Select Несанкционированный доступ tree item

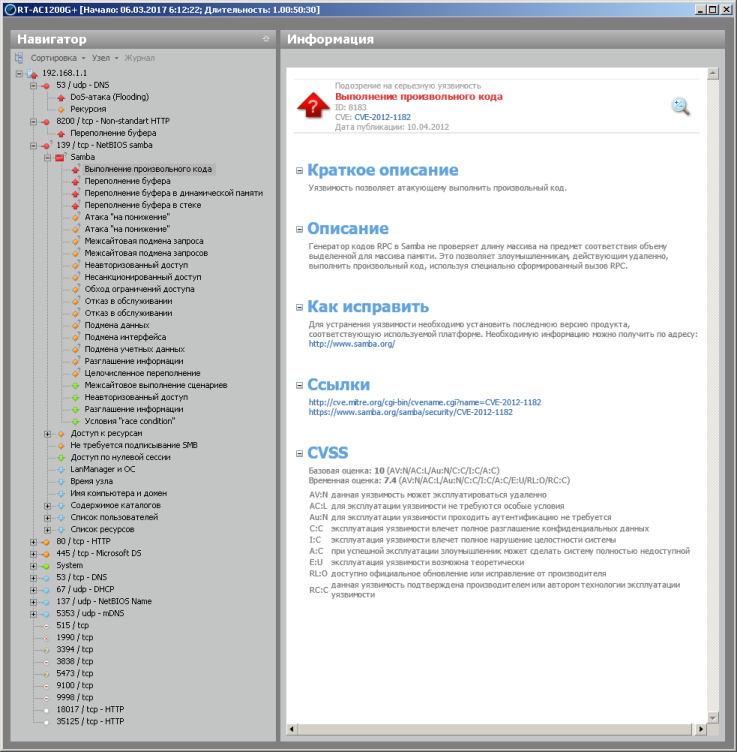[x=143, y=277]
